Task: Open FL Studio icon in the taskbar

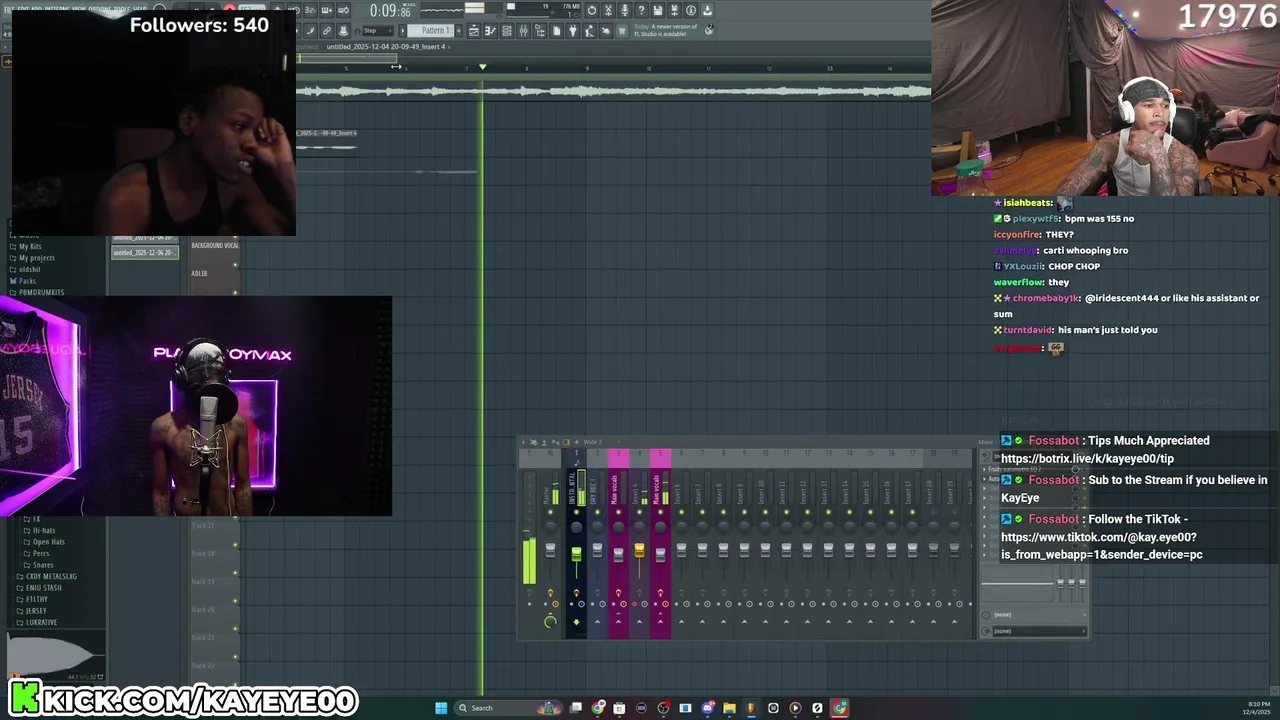Action: 751,708
